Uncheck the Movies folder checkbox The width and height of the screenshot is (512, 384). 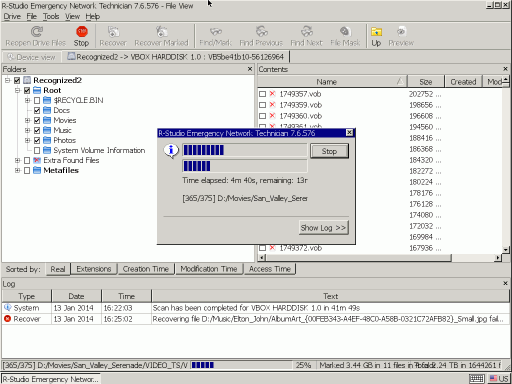tap(37, 120)
